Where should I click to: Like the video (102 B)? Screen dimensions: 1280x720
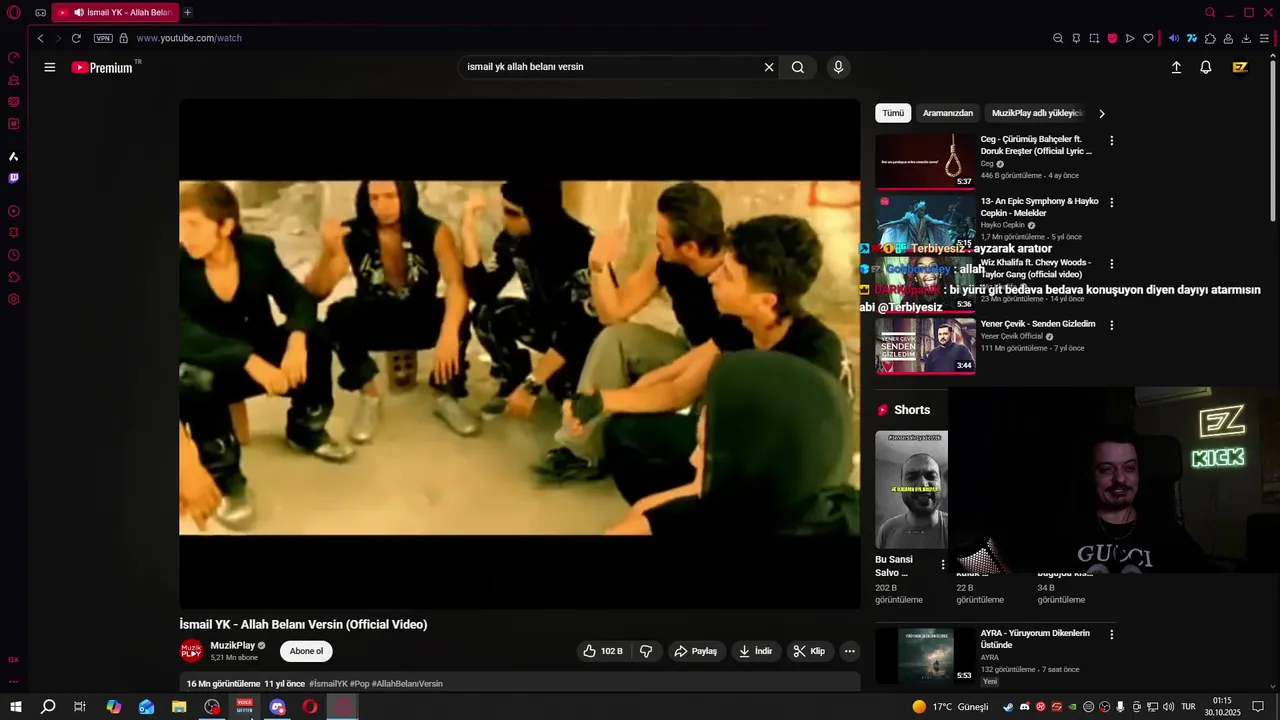[x=603, y=651]
